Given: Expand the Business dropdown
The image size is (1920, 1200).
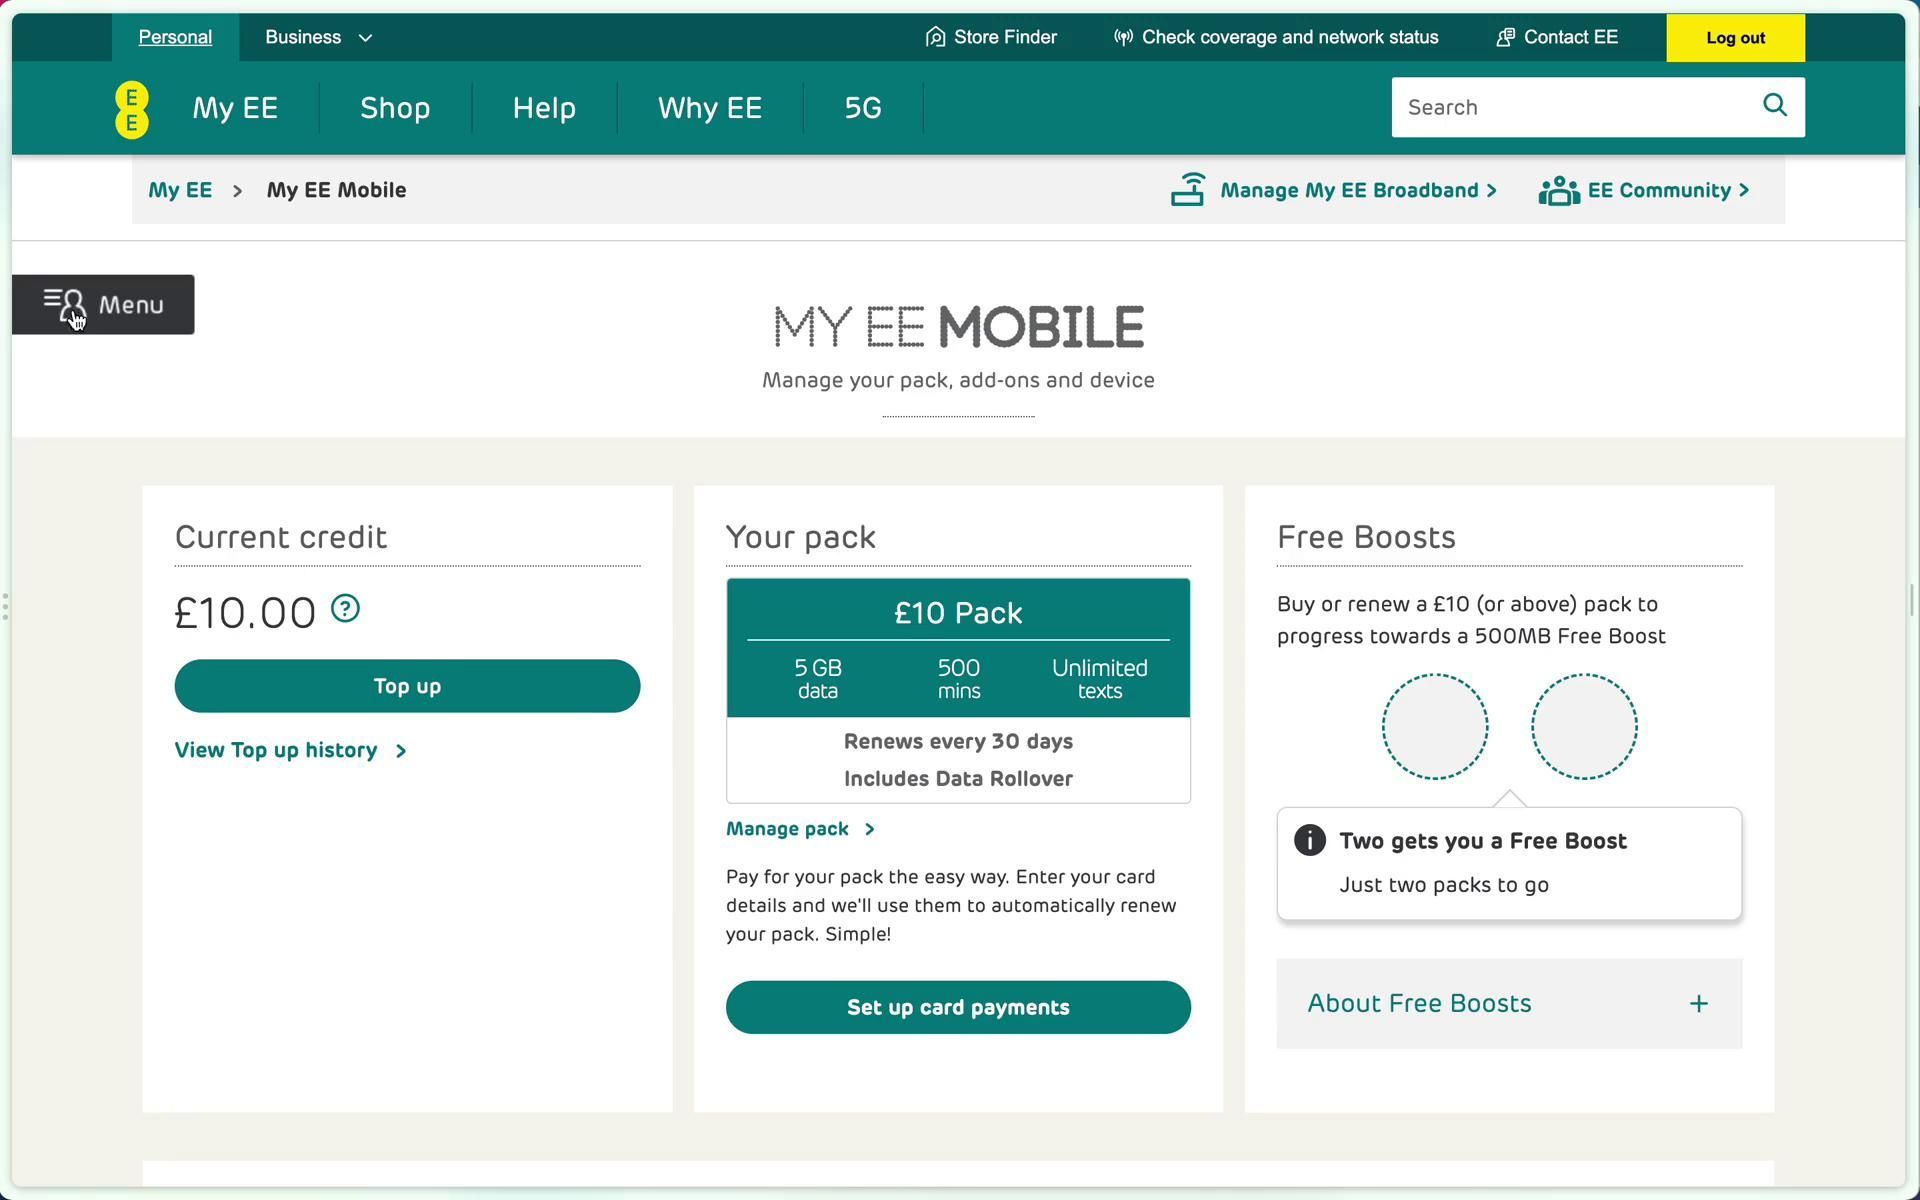Looking at the screenshot, I should tap(318, 37).
